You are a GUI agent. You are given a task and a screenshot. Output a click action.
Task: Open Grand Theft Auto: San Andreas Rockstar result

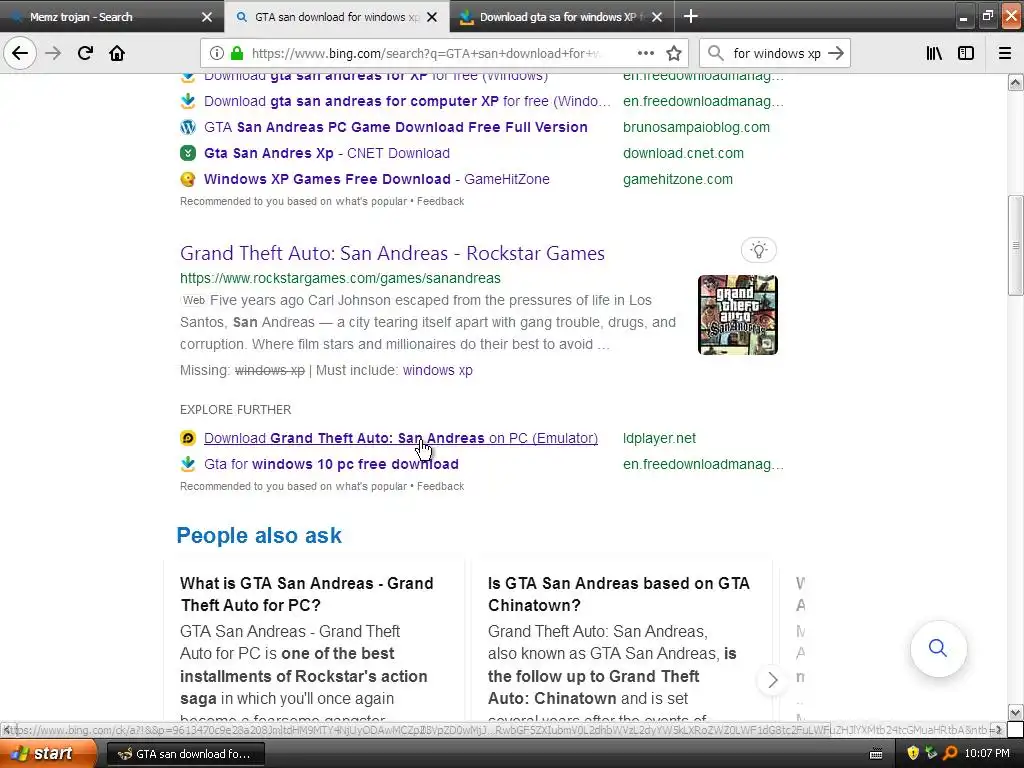(x=392, y=253)
